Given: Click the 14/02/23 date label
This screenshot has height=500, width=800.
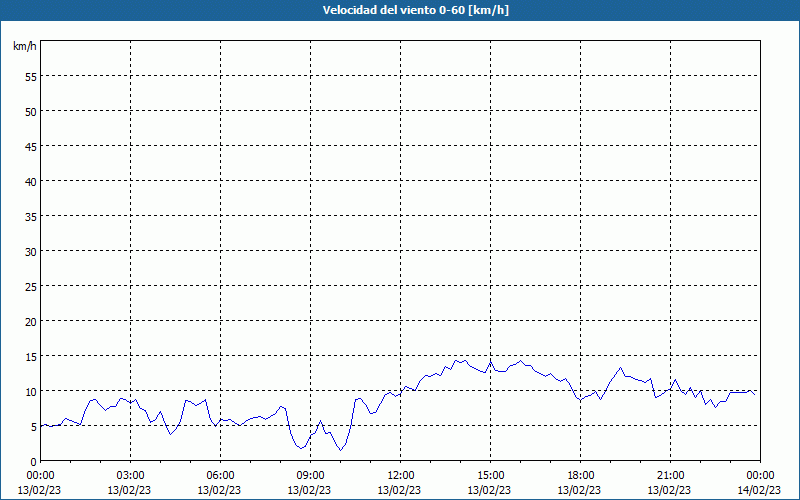Looking at the screenshot, I should pos(760,490).
